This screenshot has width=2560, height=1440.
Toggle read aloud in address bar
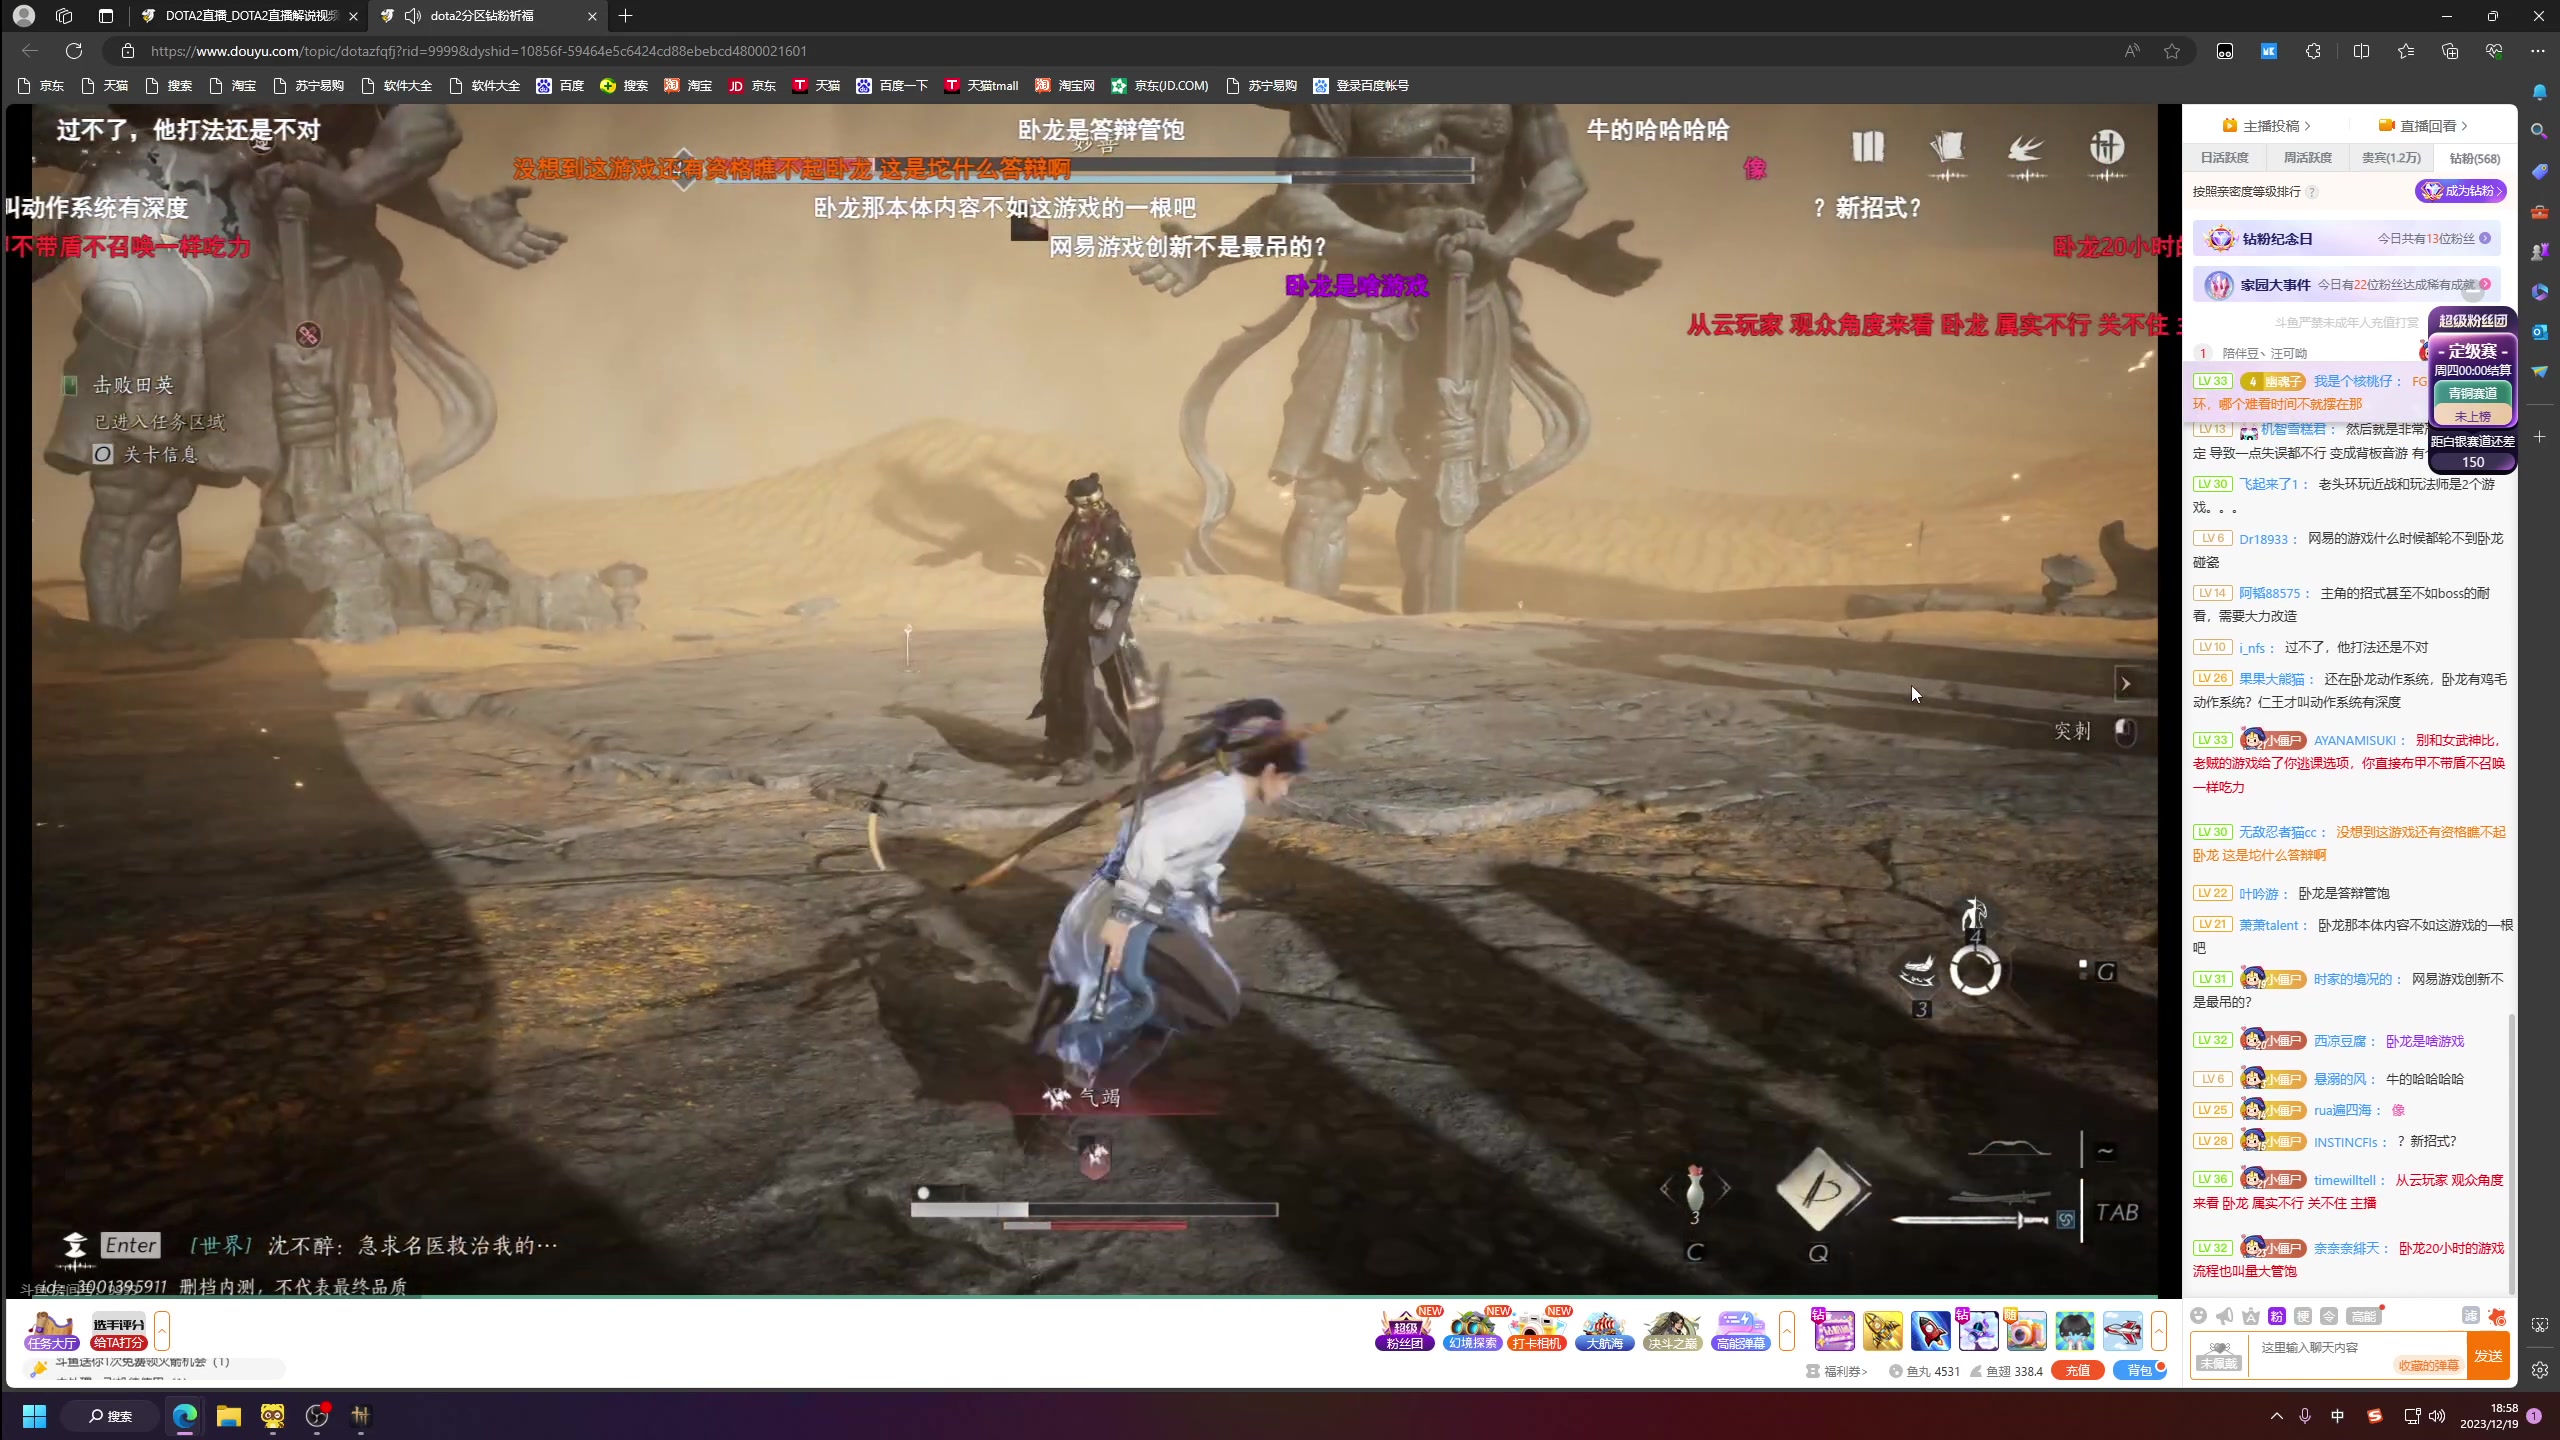coord(2132,51)
